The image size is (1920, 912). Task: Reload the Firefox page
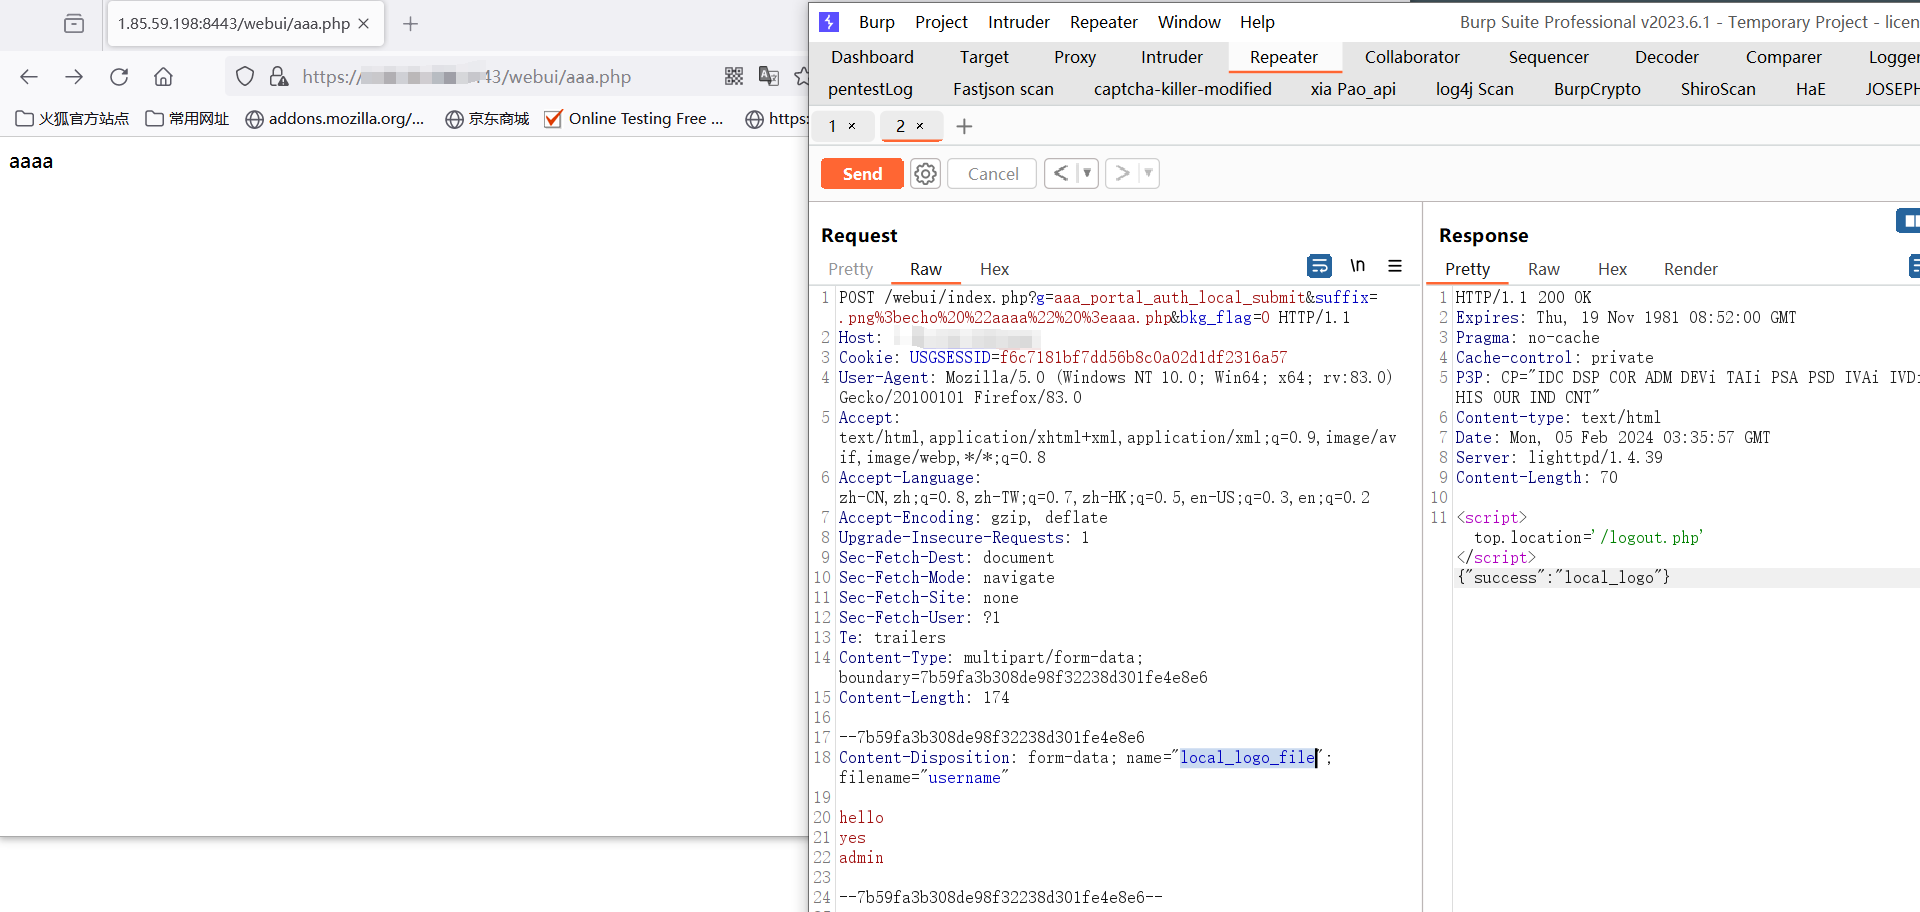pyautogui.click(x=119, y=76)
